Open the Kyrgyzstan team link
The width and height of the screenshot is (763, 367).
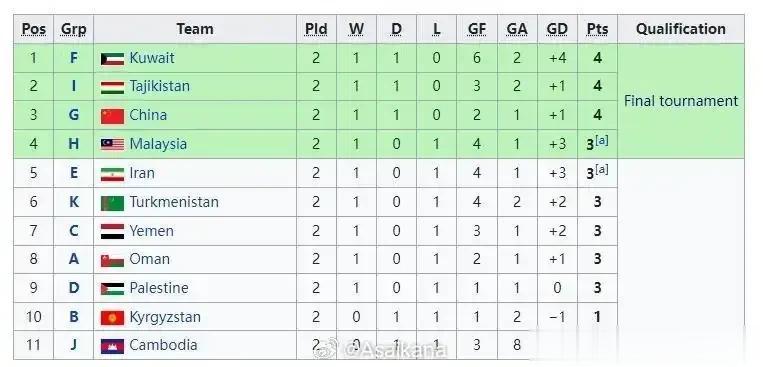point(165,317)
